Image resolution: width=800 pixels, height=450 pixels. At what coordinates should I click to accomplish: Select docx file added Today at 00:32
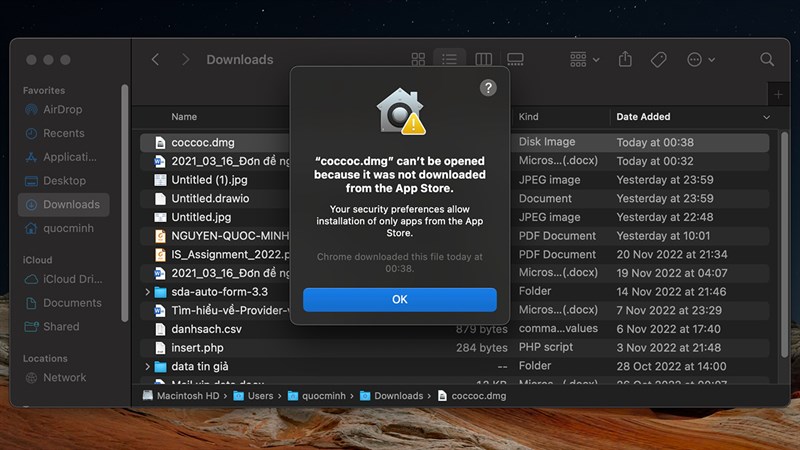click(454, 161)
